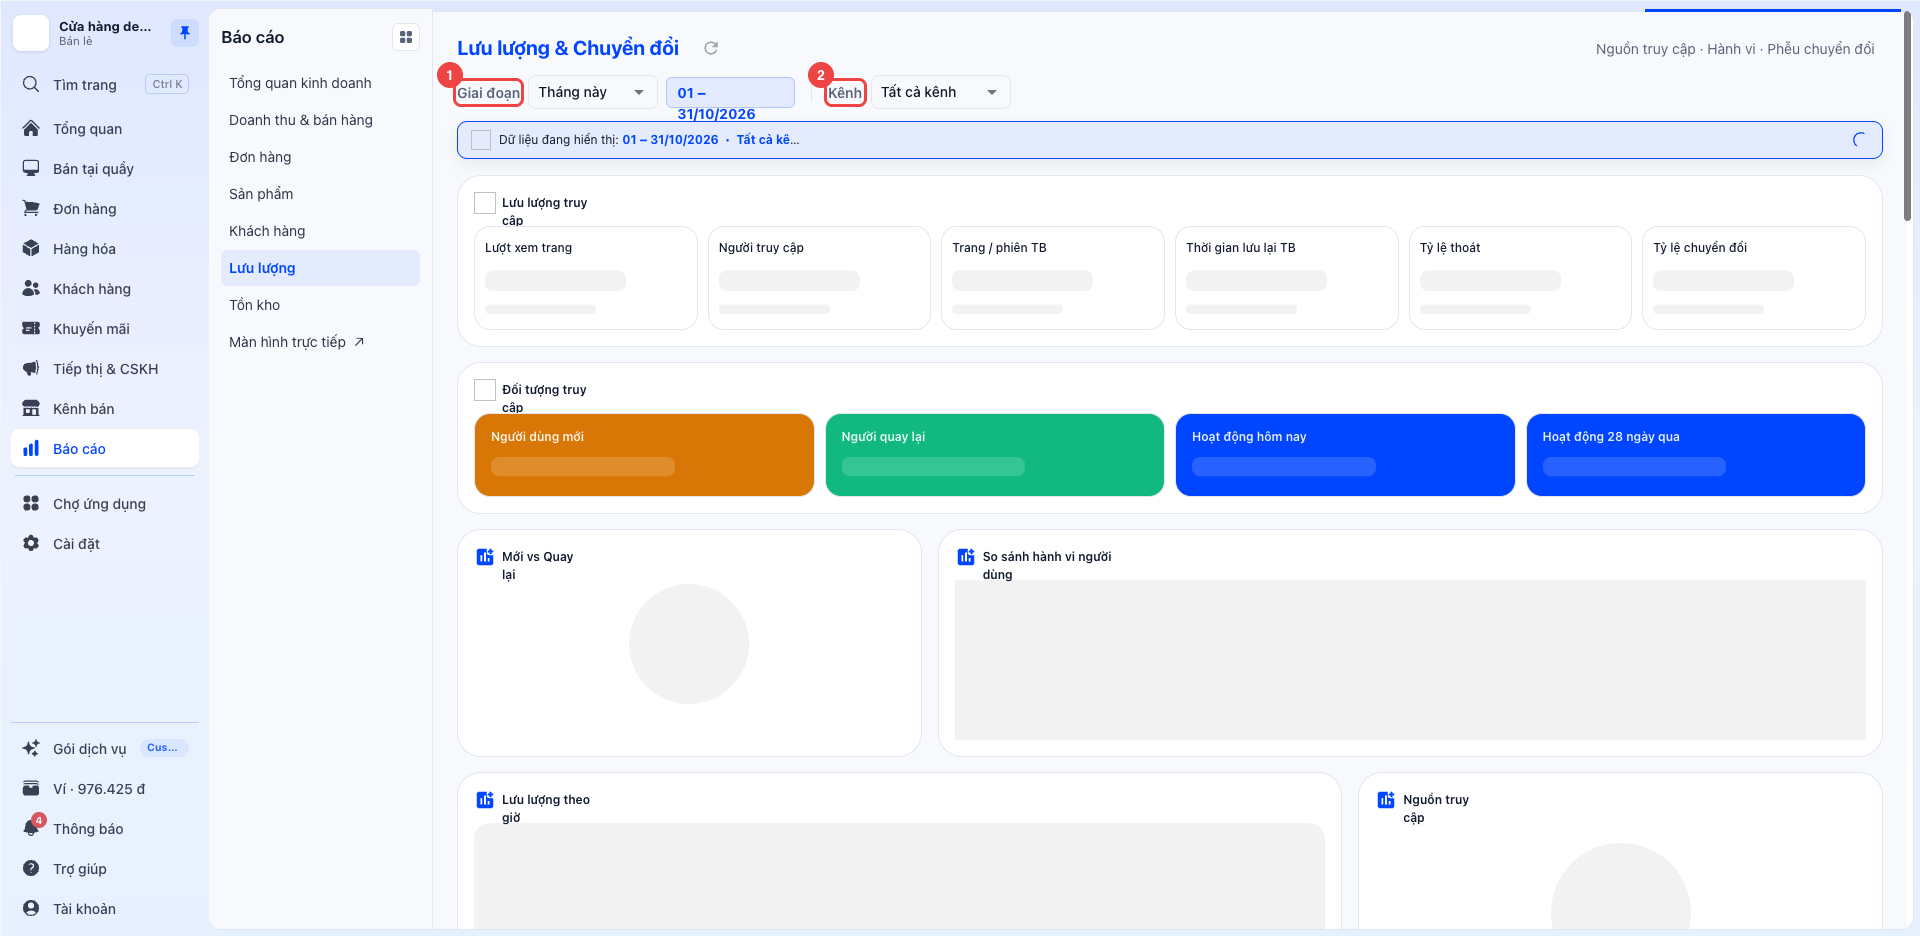Open the Khuyến mãi ticket icon
Viewport: 1920px width, 936px height.
pos(31,328)
